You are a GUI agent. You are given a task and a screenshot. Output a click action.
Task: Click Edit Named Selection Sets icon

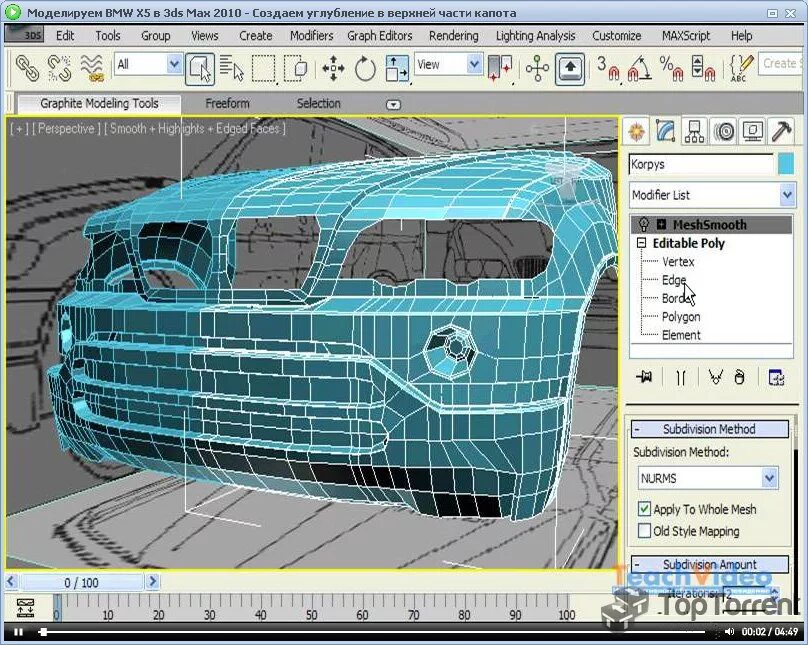click(x=741, y=68)
